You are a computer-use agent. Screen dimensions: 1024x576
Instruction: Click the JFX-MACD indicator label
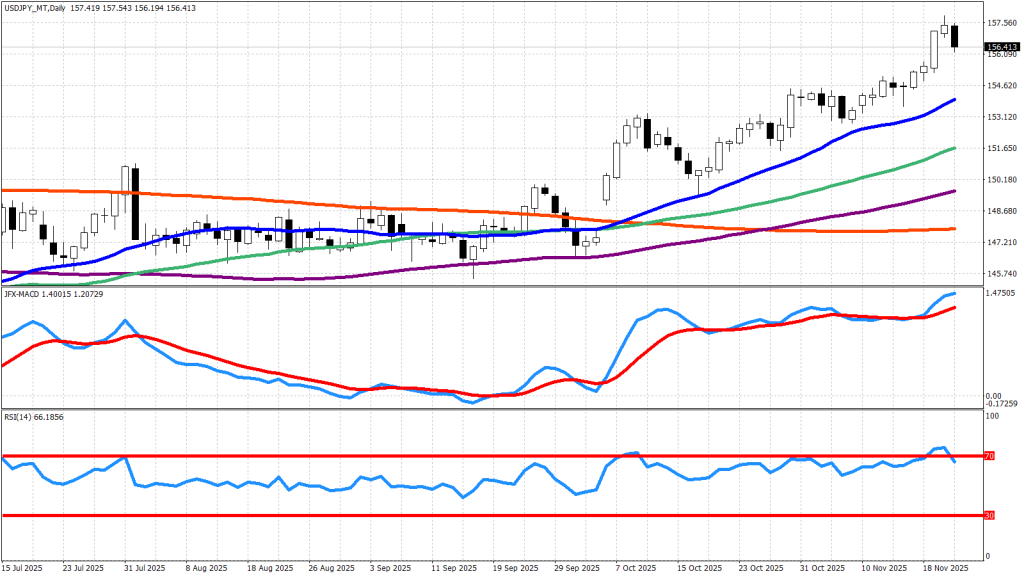pos(24,293)
